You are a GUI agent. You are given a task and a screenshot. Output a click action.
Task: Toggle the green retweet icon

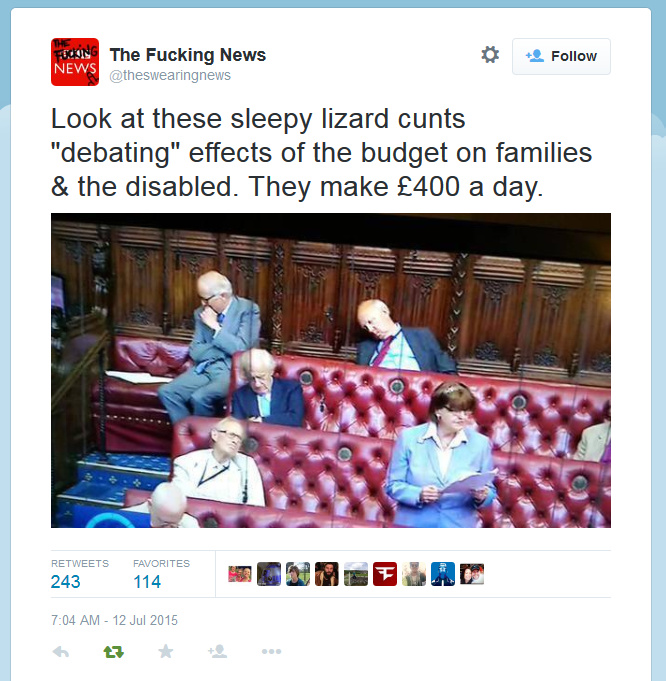pos(113,651)
